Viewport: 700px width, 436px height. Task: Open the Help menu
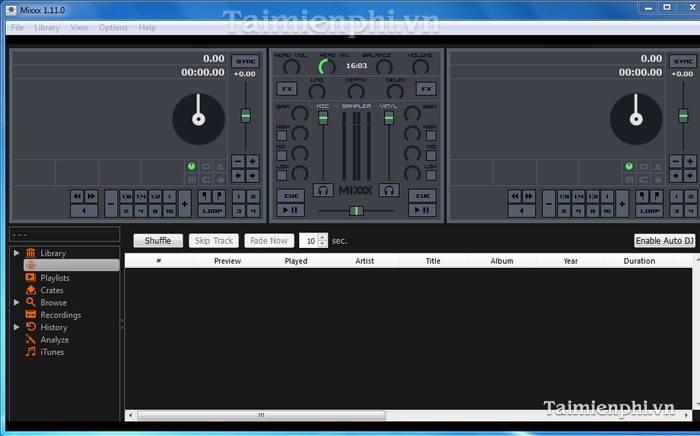click(147, 28)
